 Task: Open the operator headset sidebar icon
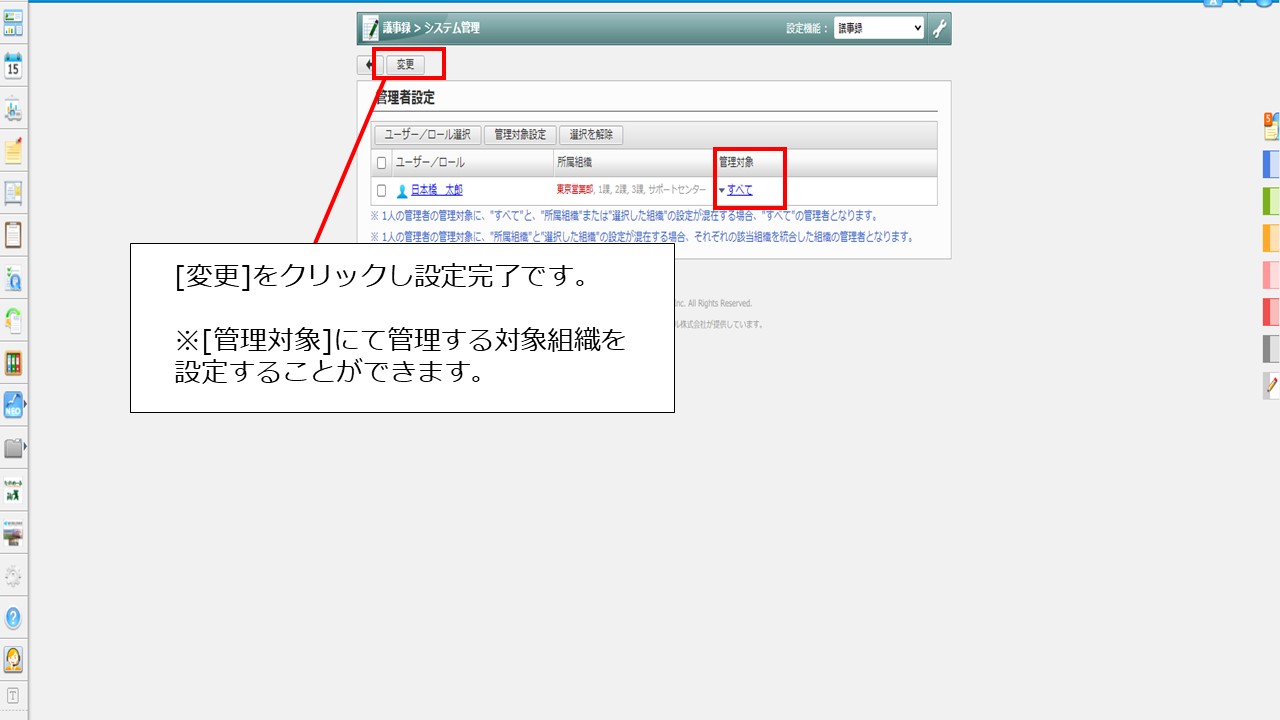point(13,660)
